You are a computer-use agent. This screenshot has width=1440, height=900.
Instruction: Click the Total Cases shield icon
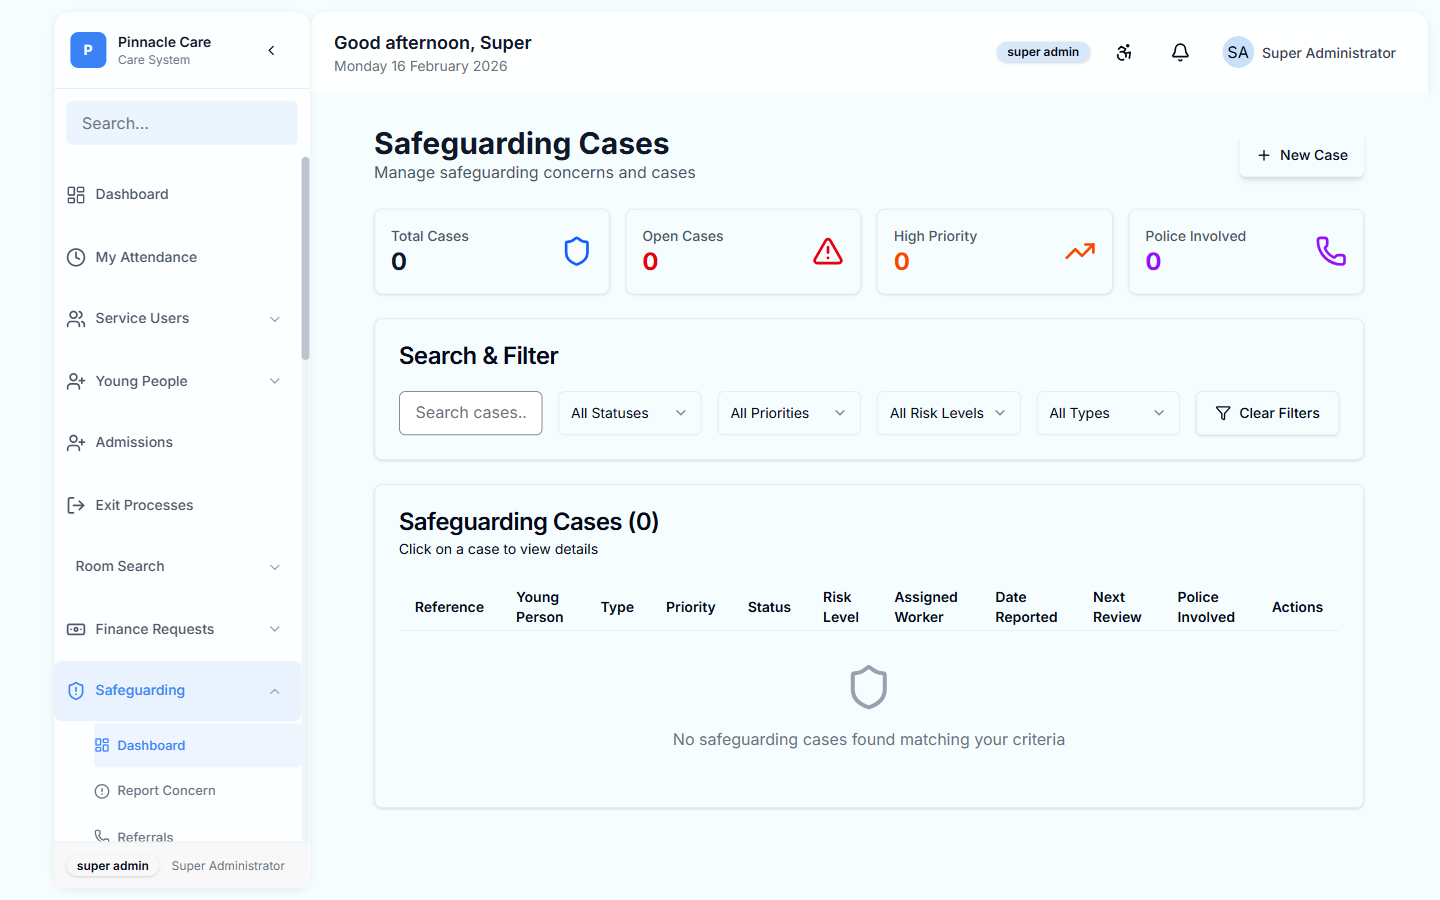tap(577, 251)
